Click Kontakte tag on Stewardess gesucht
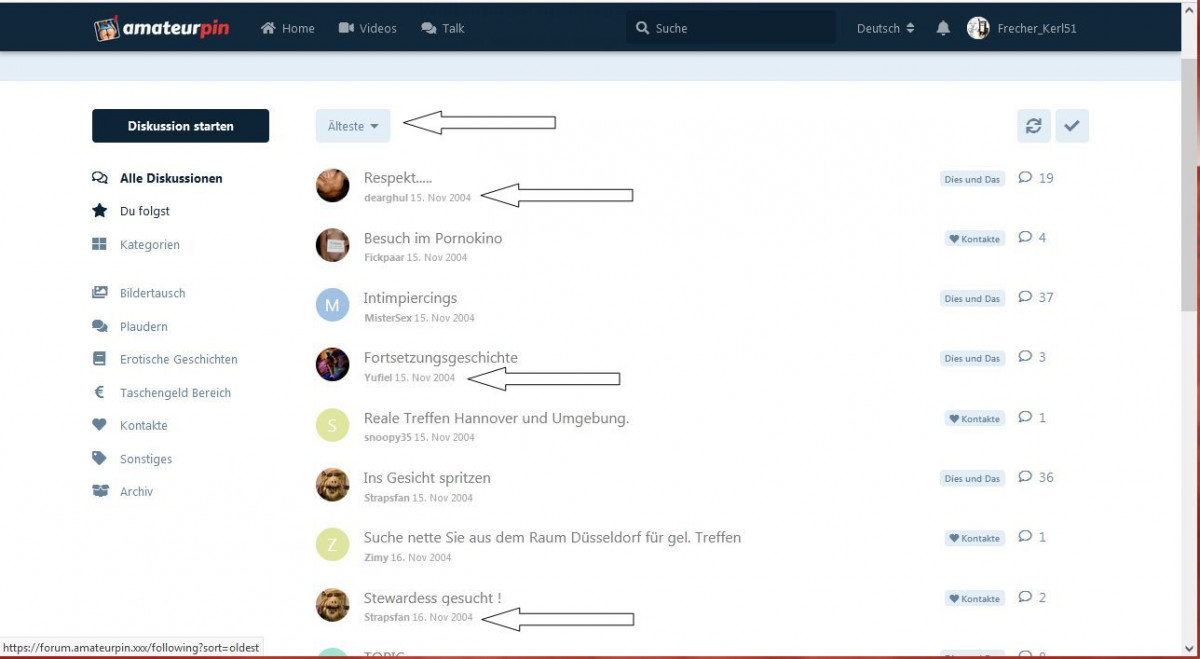This screenshot has height=659, width=1200. 974,598
